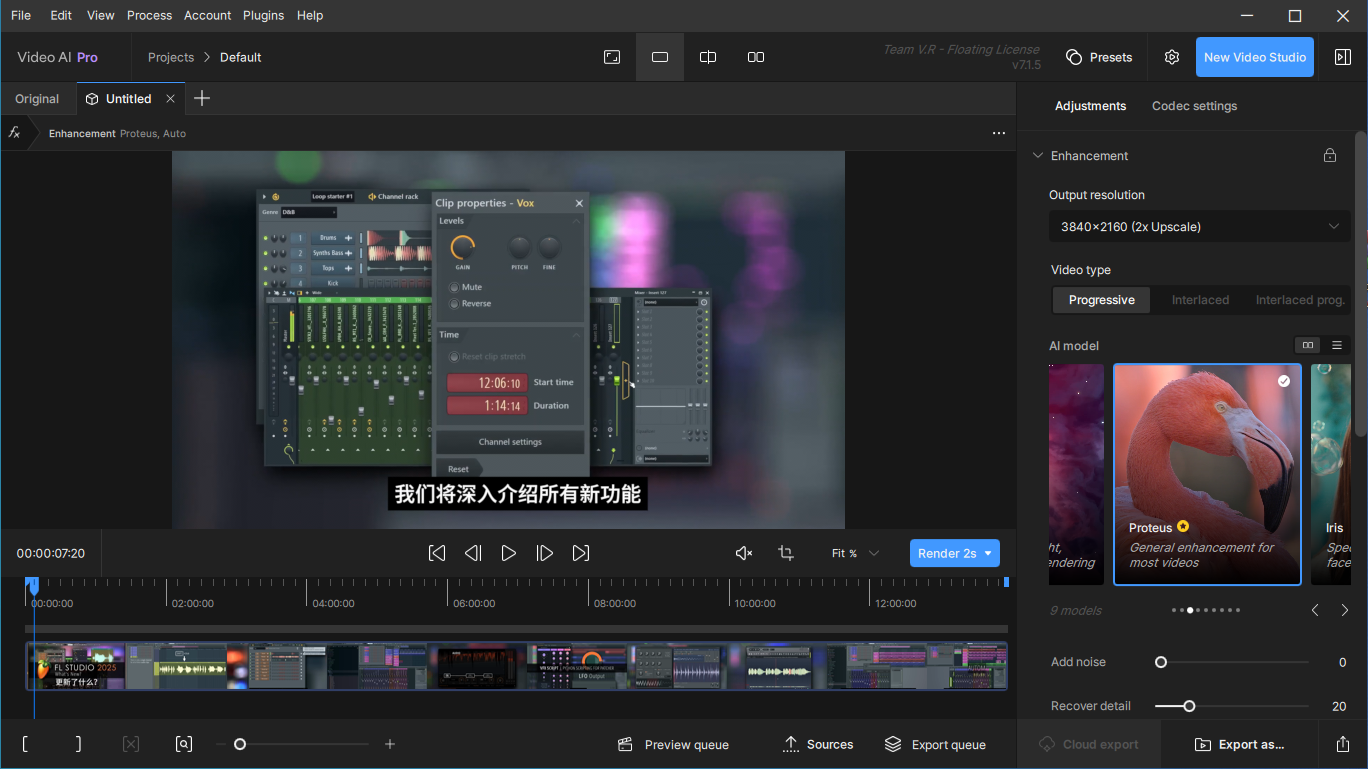Open the Process menu
The image size is (1368, 769).
coord(150,15)
